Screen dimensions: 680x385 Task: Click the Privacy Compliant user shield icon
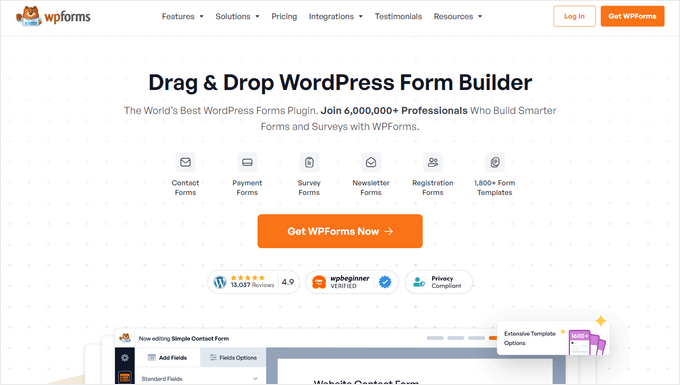pos(419,282)
